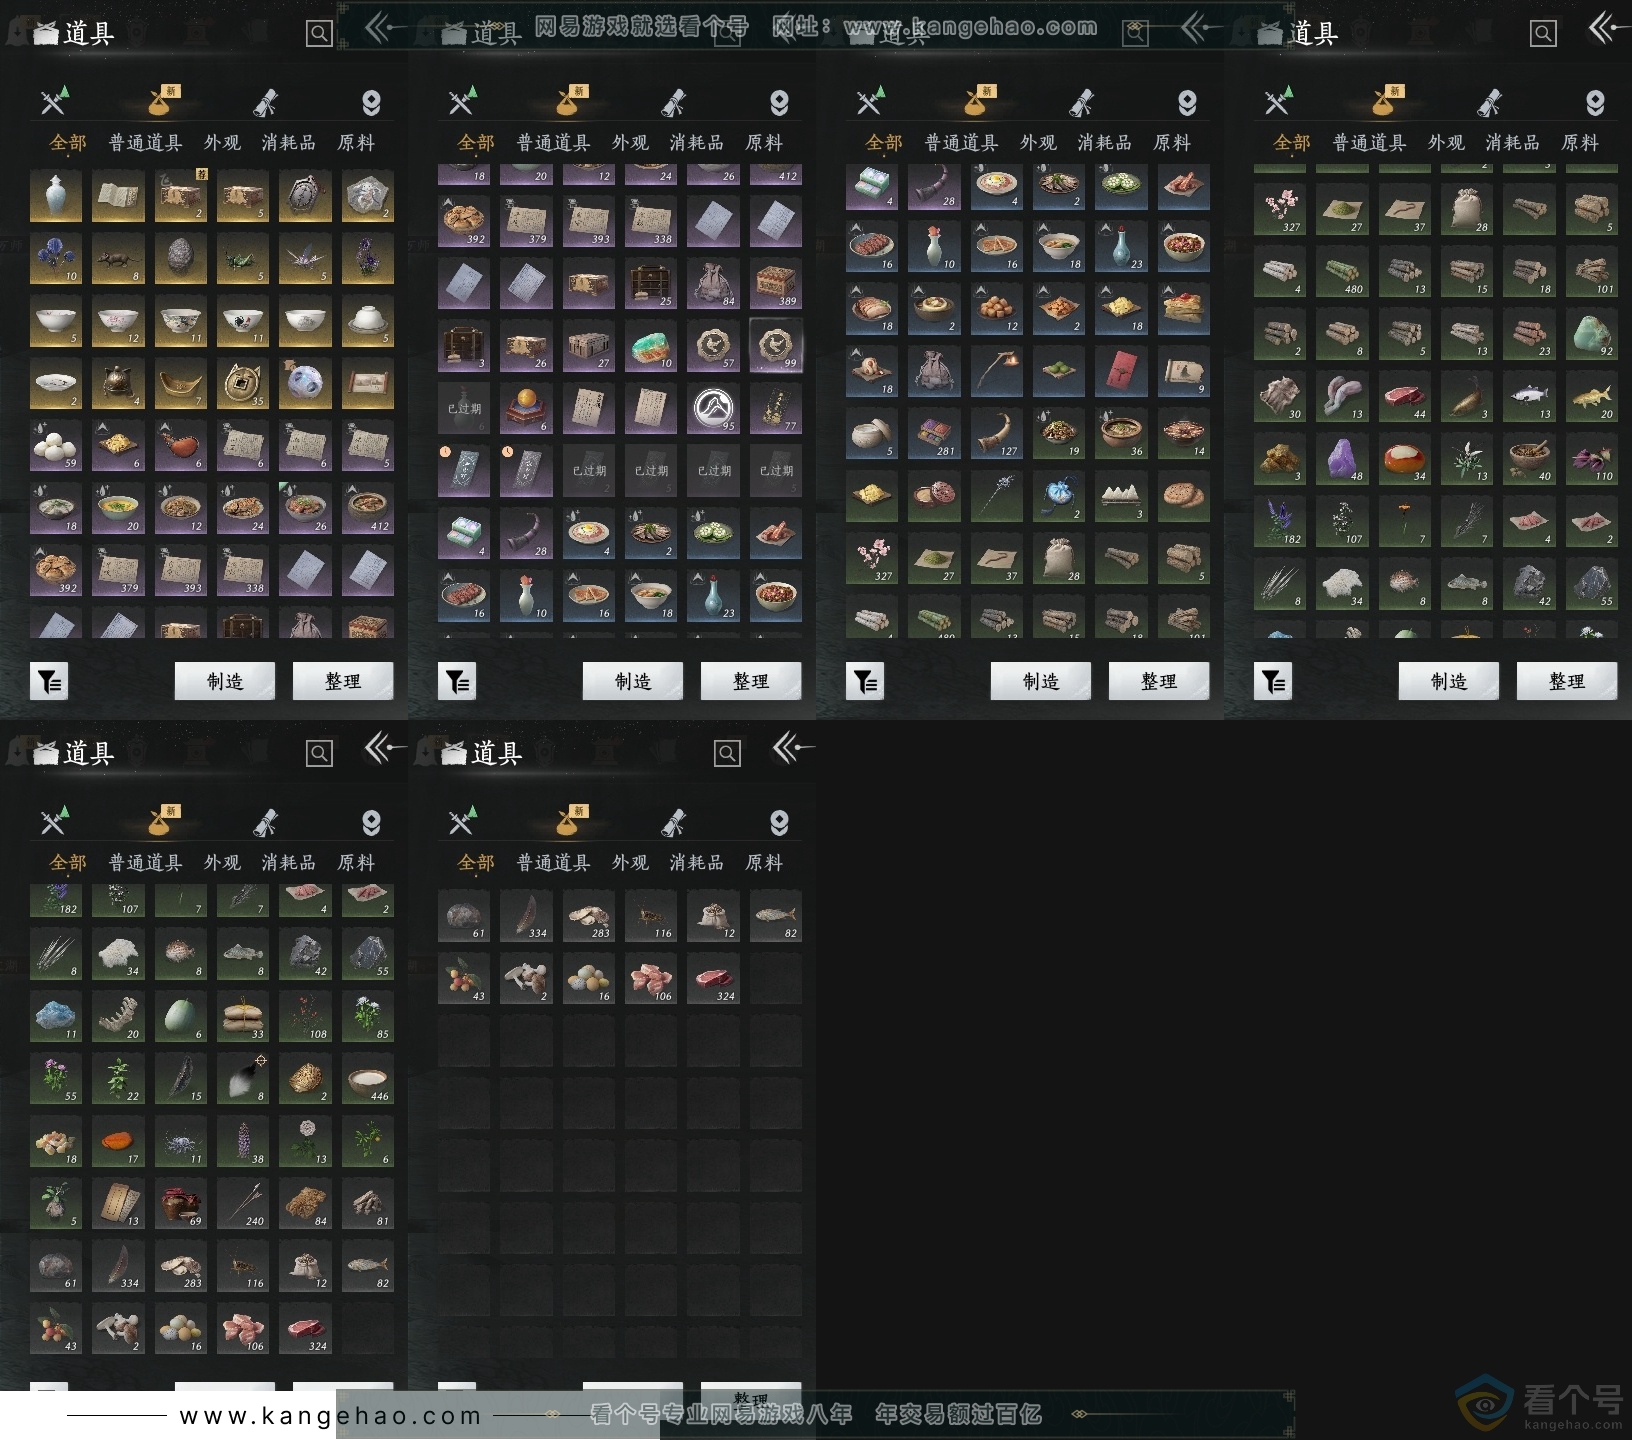The width and height of the screenshot is (1632, 1440).
Task: Select the money-bag category icon in bottom-right panel
Action: coord(569,821)
